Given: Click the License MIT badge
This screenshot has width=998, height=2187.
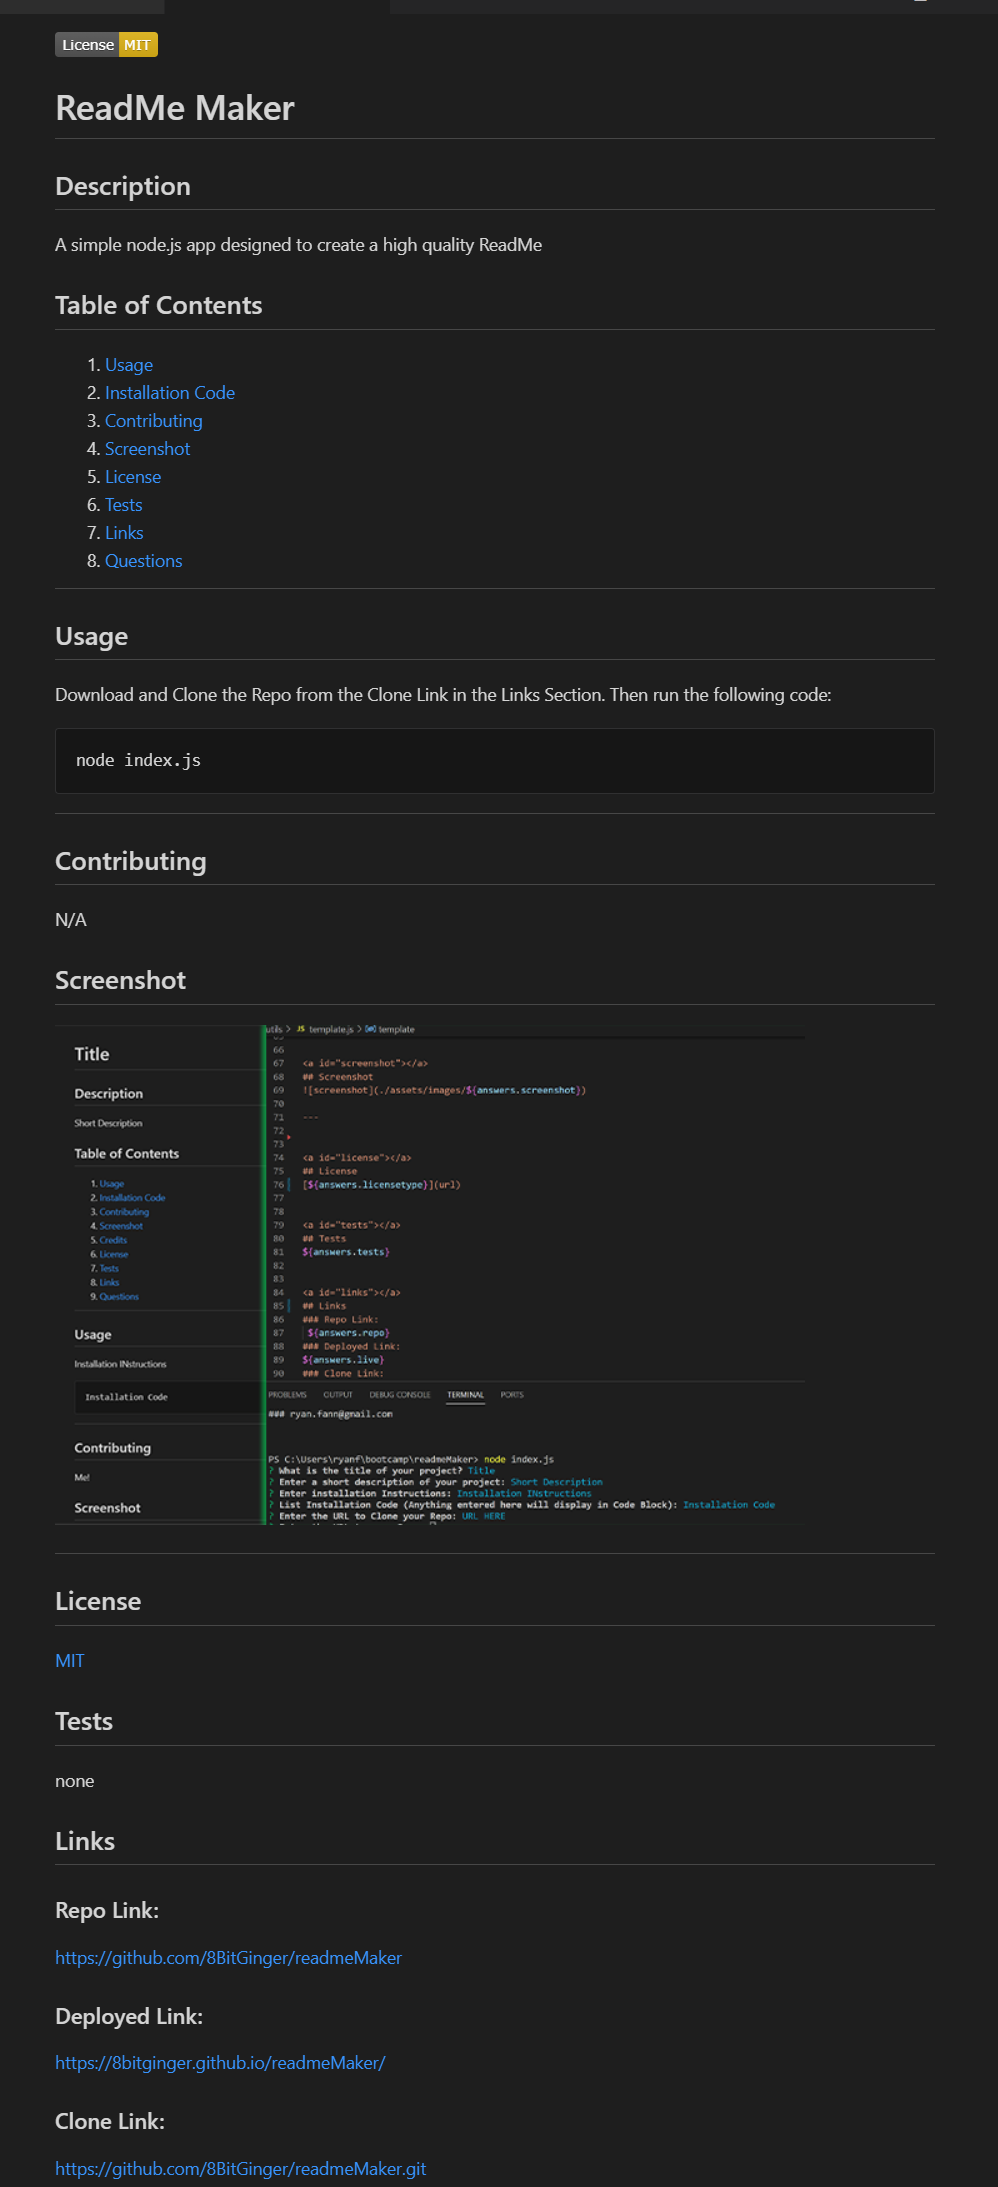Looking at the screenshot, I should tap(106, 45).
